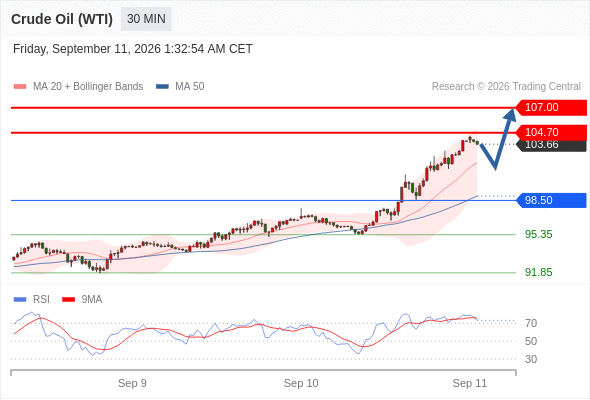
Task: Click the 104.70 resistance price tag
Action: click(551, 132)
